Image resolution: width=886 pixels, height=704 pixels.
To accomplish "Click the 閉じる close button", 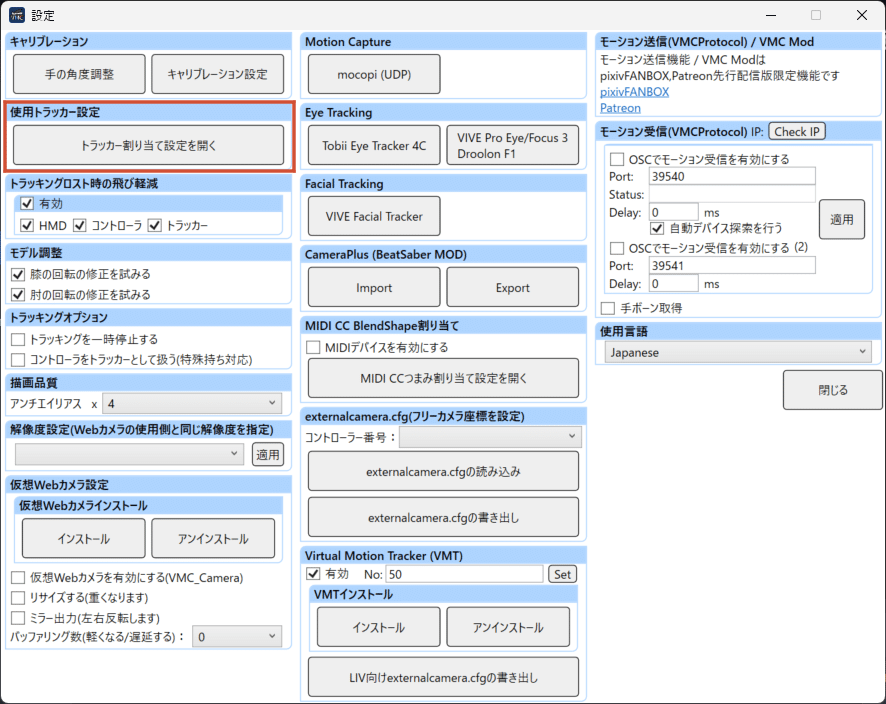I will (x=832, y=390).
